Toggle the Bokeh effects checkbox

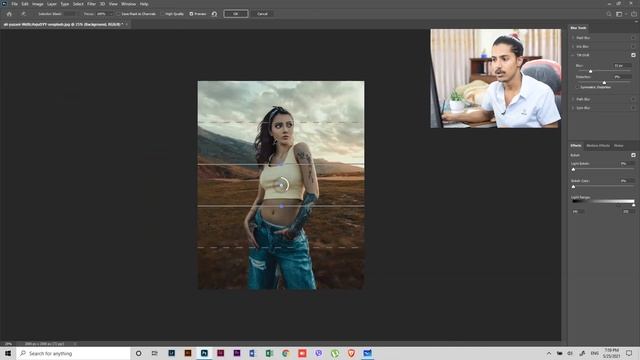point(633,155)
